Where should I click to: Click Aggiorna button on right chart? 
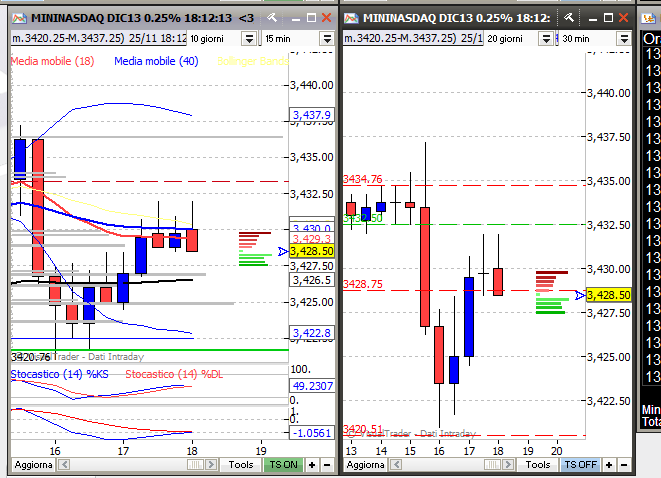click(365, 465)
